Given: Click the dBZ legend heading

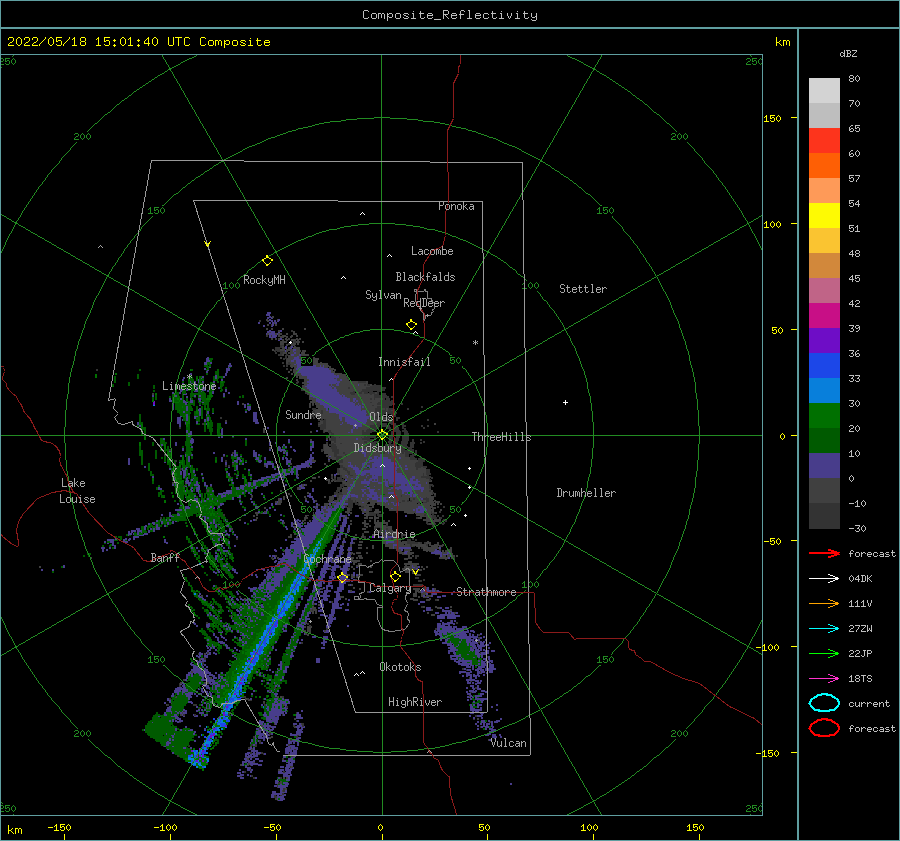Looking at the screenshot, I should click(x=848, y=53).
